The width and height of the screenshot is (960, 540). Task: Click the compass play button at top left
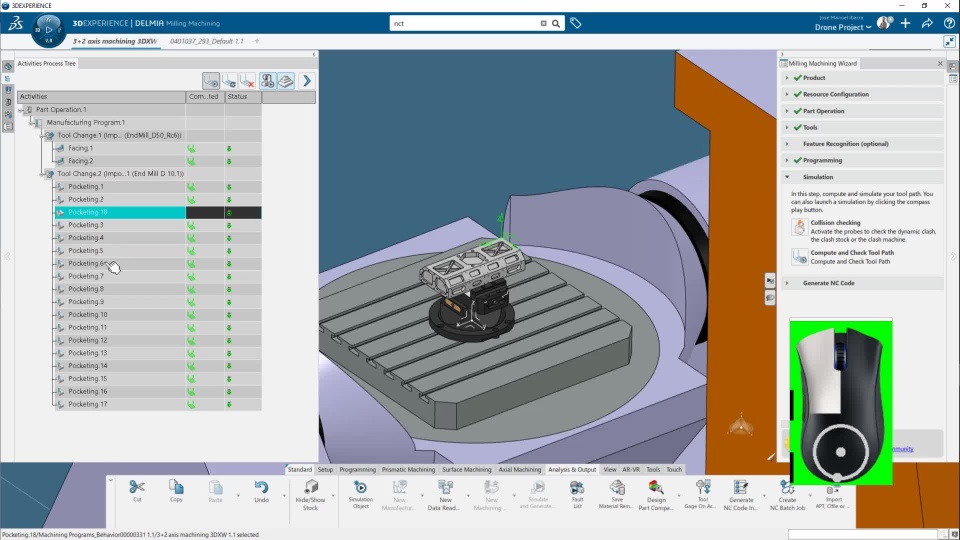[x=49, y=29]
